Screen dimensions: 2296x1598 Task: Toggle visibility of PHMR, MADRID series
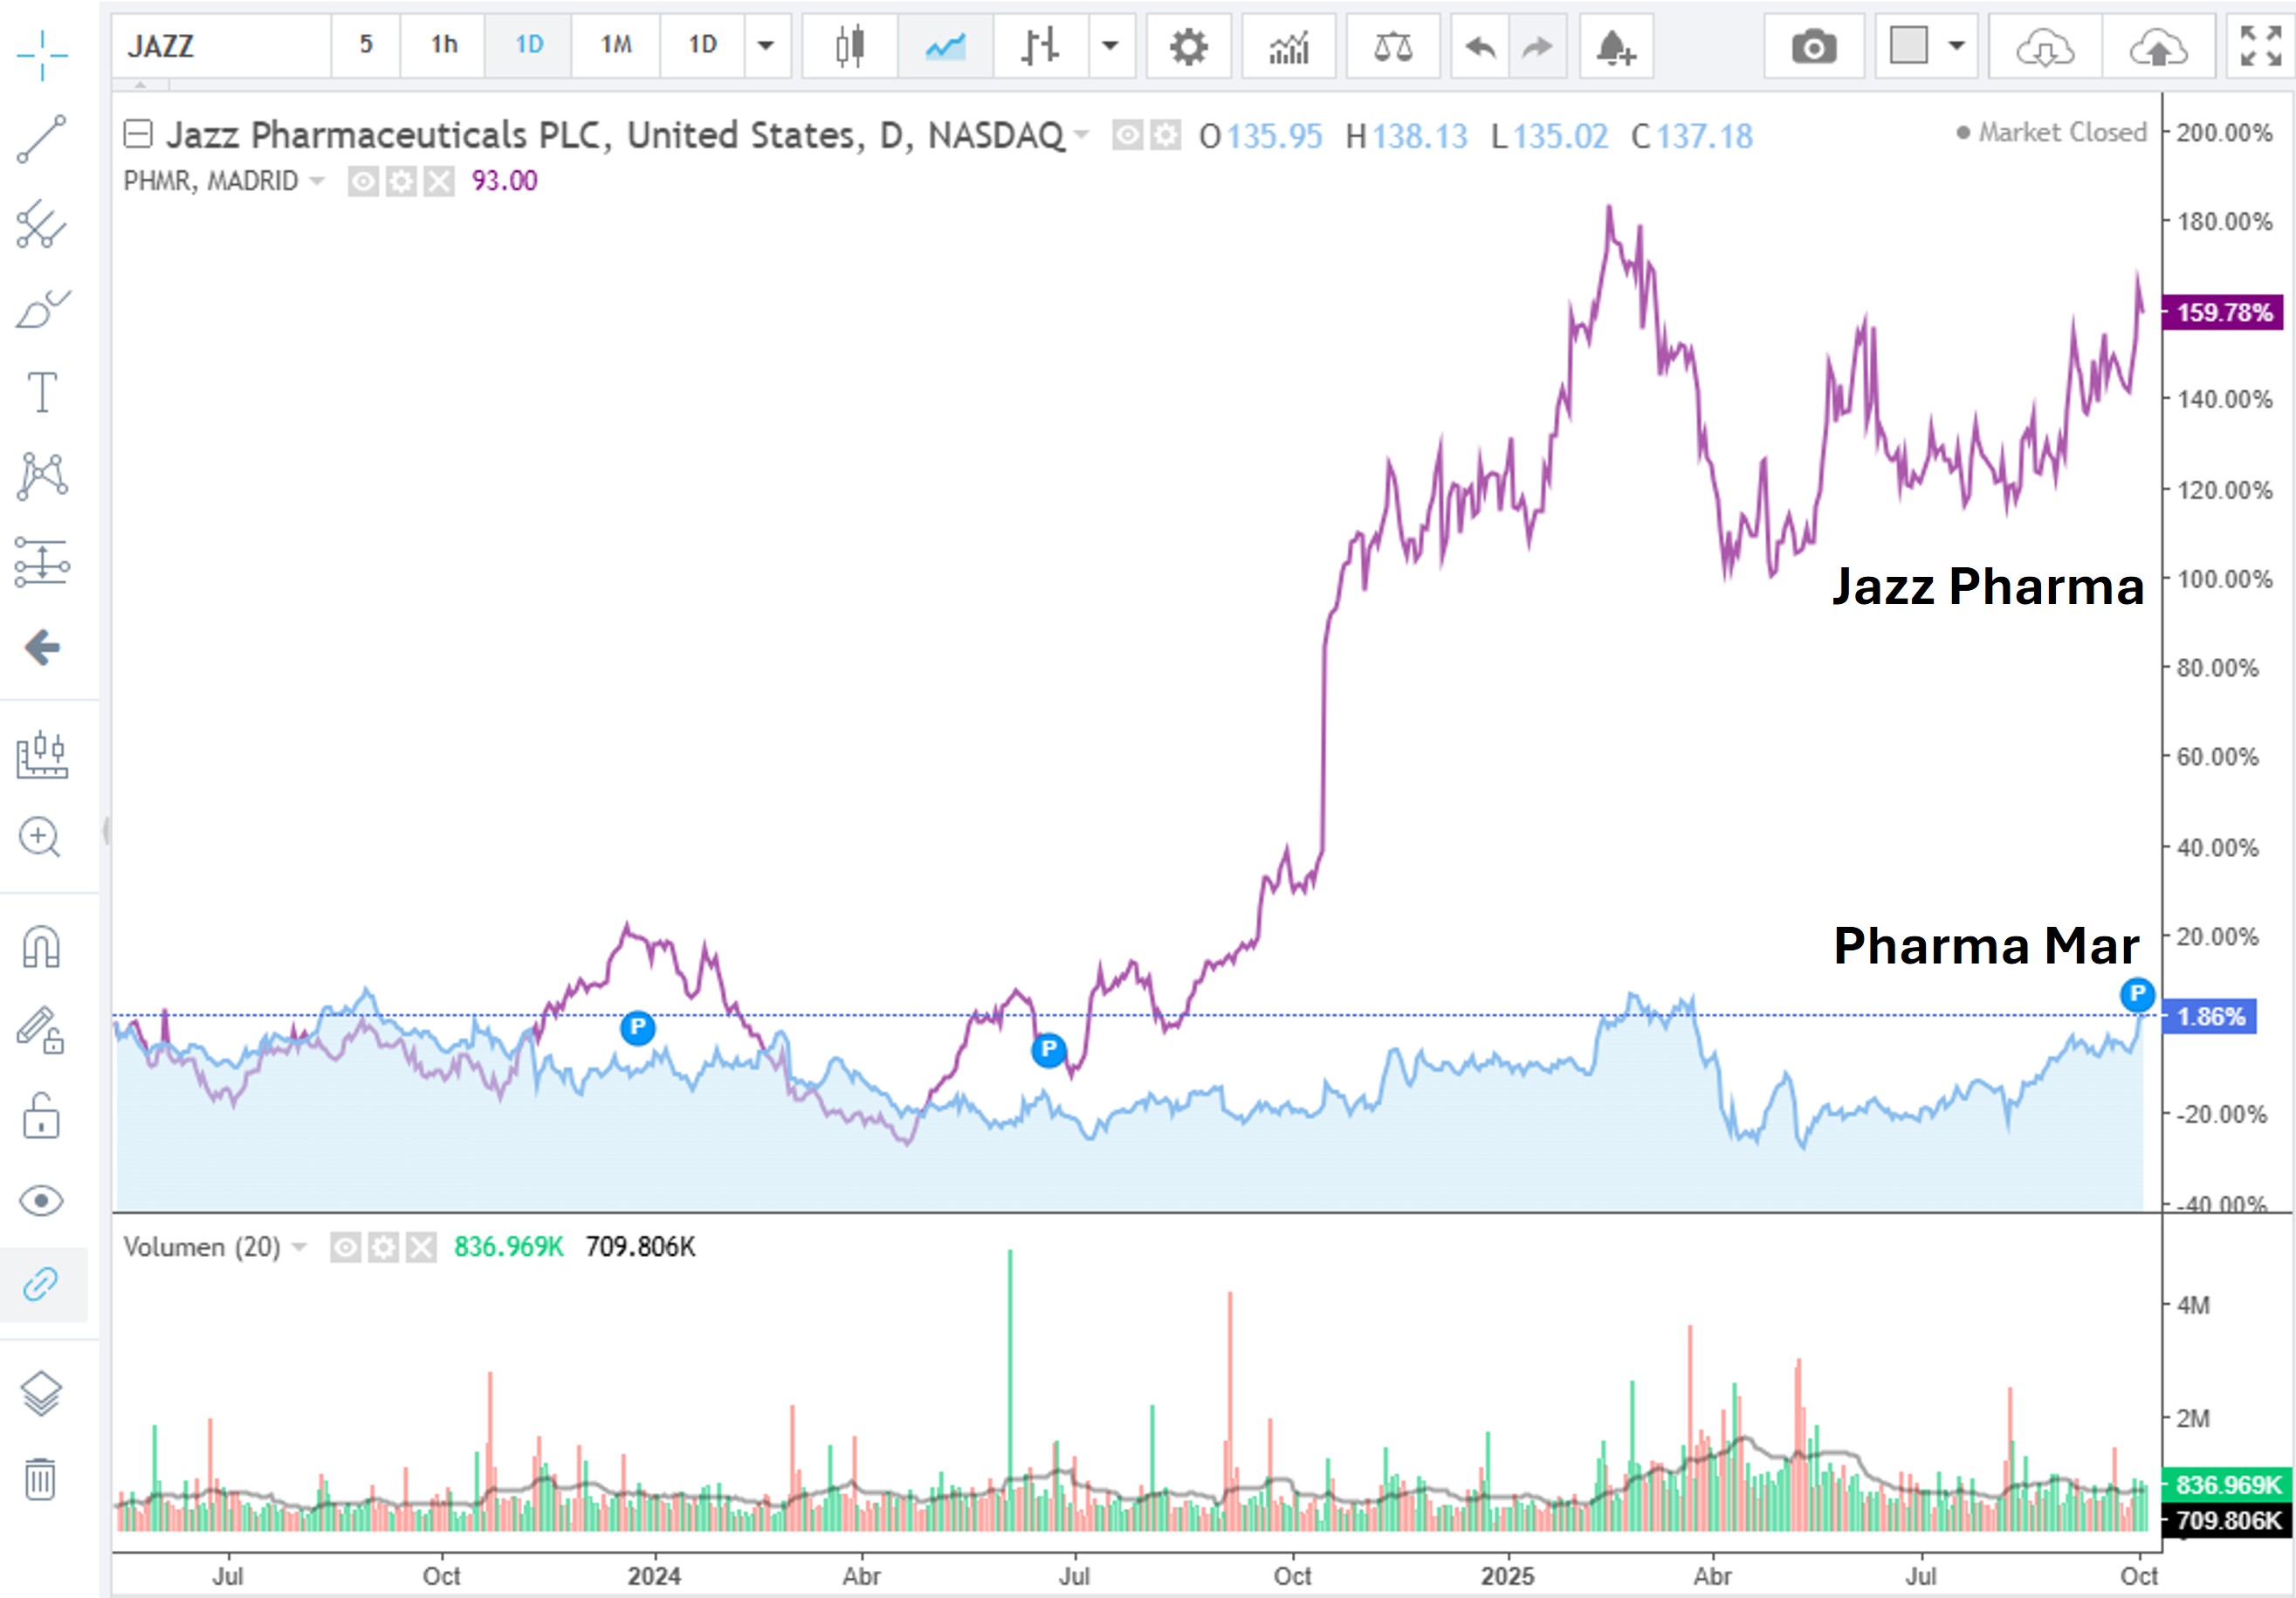(363, 181)
